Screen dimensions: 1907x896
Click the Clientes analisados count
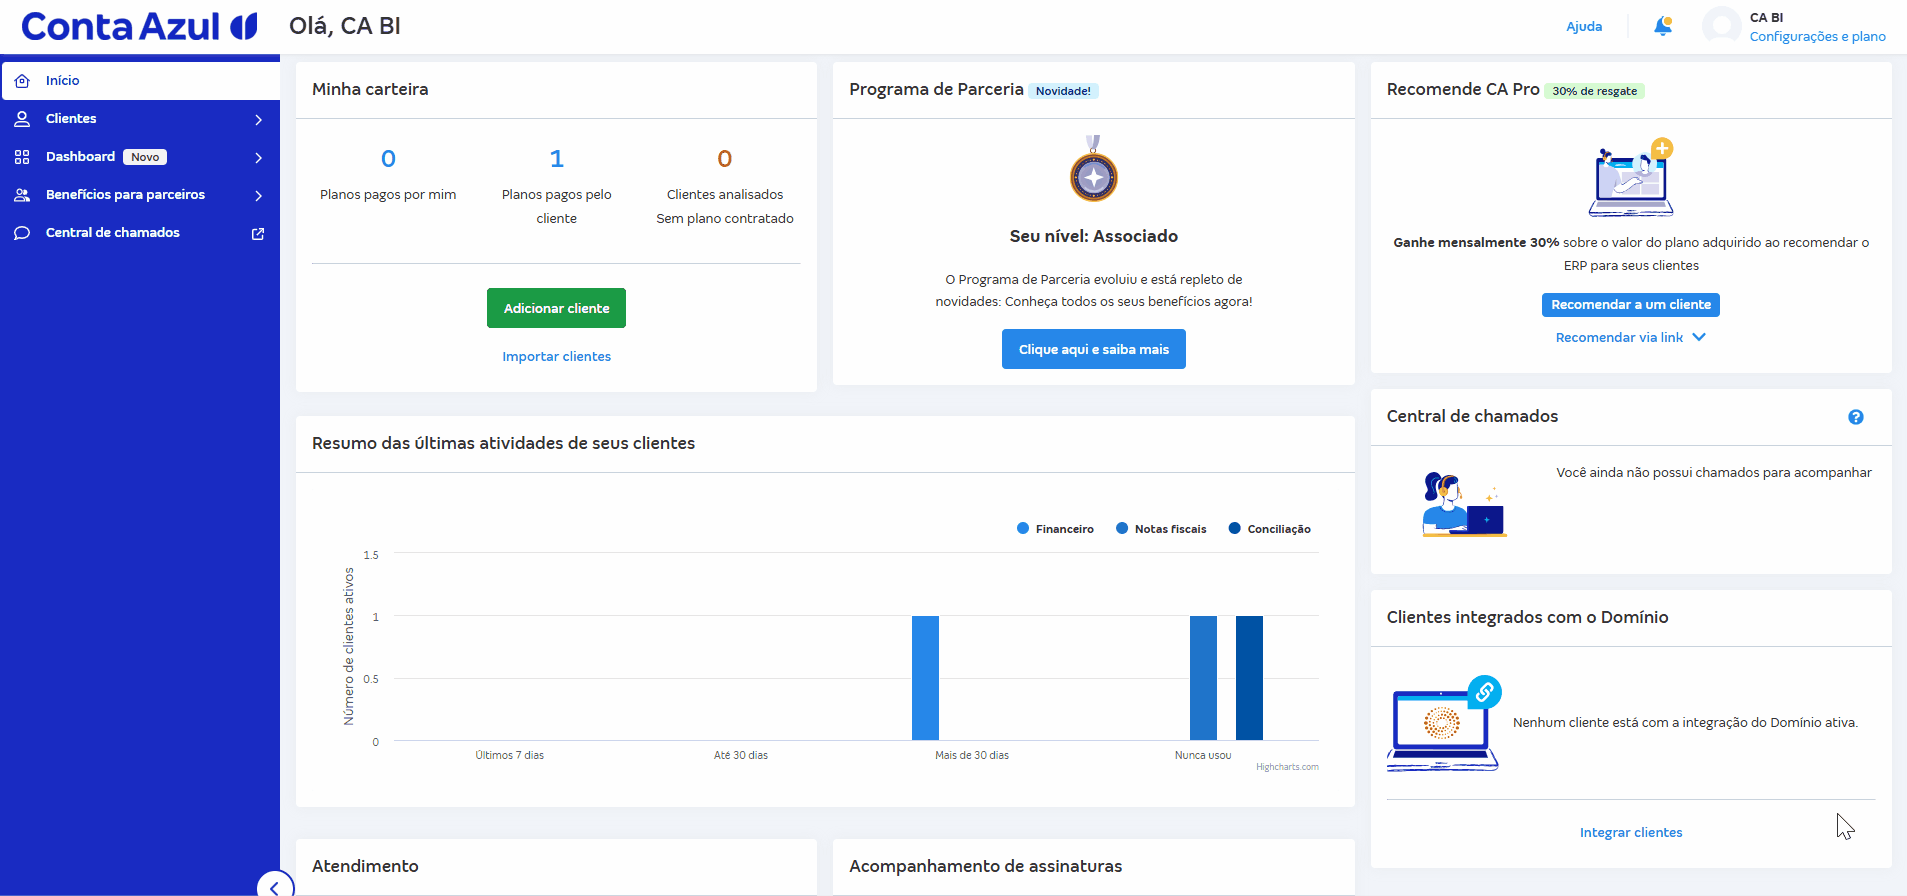point(725,158)
